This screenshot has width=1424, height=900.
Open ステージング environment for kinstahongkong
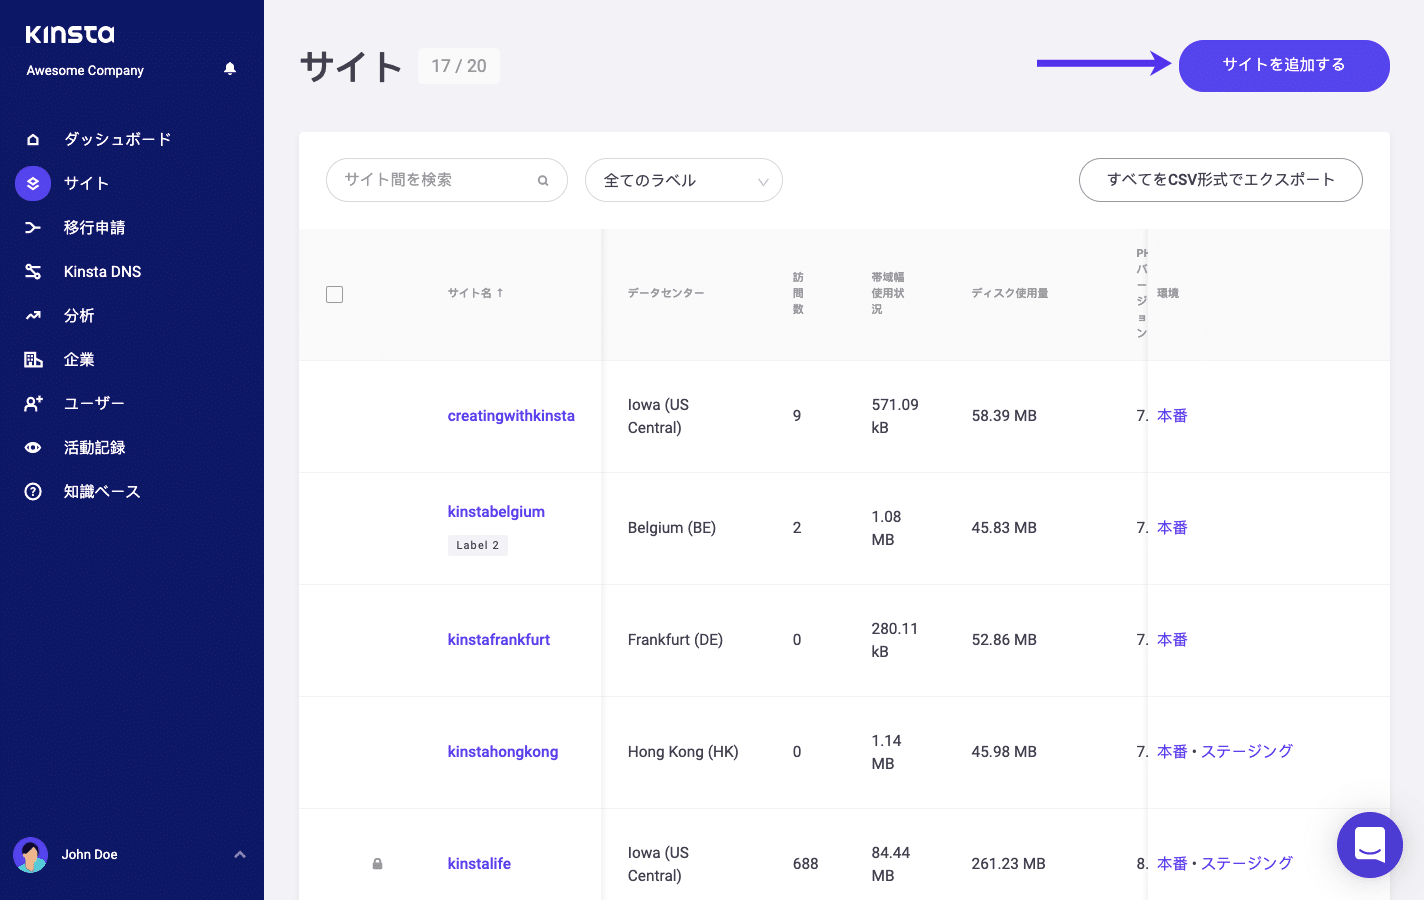pos(1247,752)
